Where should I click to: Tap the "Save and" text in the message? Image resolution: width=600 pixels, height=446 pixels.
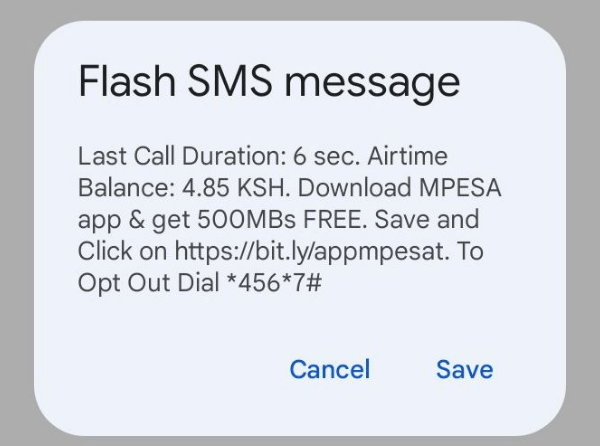coord(431,219)
